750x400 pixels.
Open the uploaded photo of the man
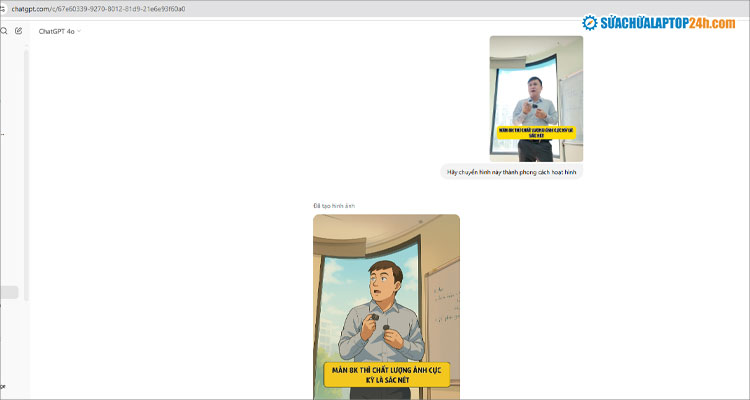pyautogui.click(x=535, y=97)
